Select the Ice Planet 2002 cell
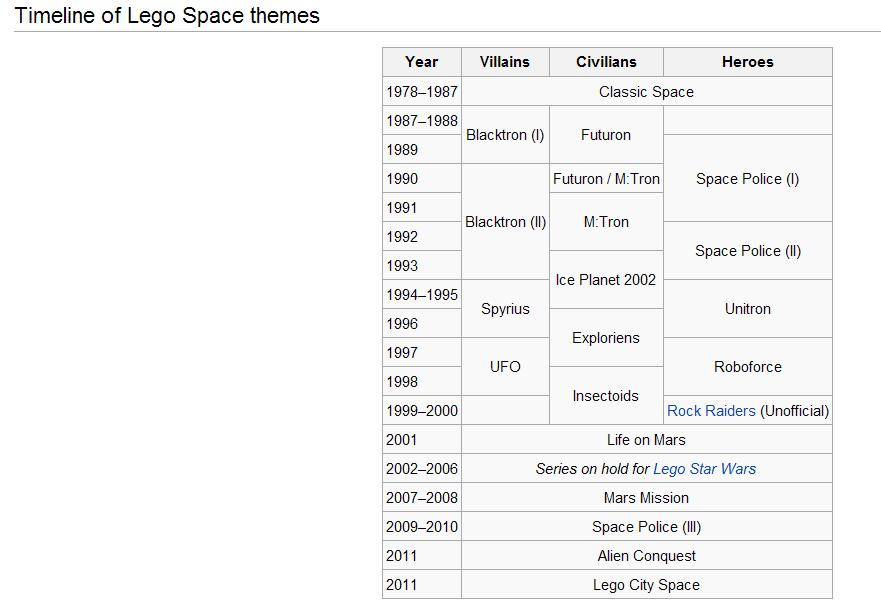The height and width of the screenshot is (610, 881). pyautogui.click(x=606, y=280)
